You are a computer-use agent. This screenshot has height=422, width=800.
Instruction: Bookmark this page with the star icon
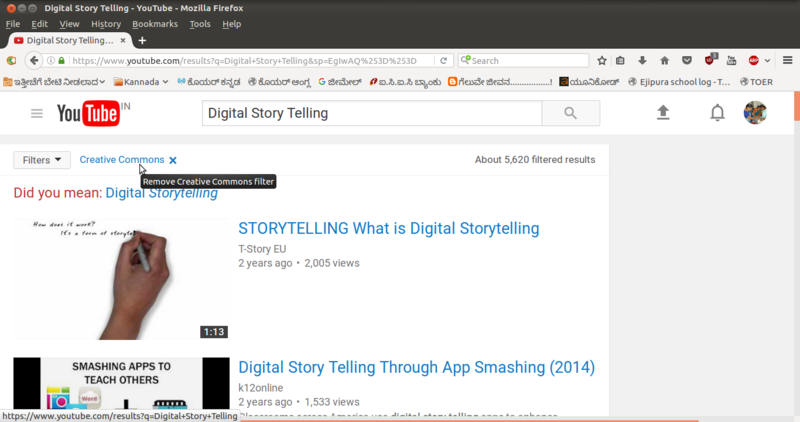pyautogui.click(x=602, y=61)
